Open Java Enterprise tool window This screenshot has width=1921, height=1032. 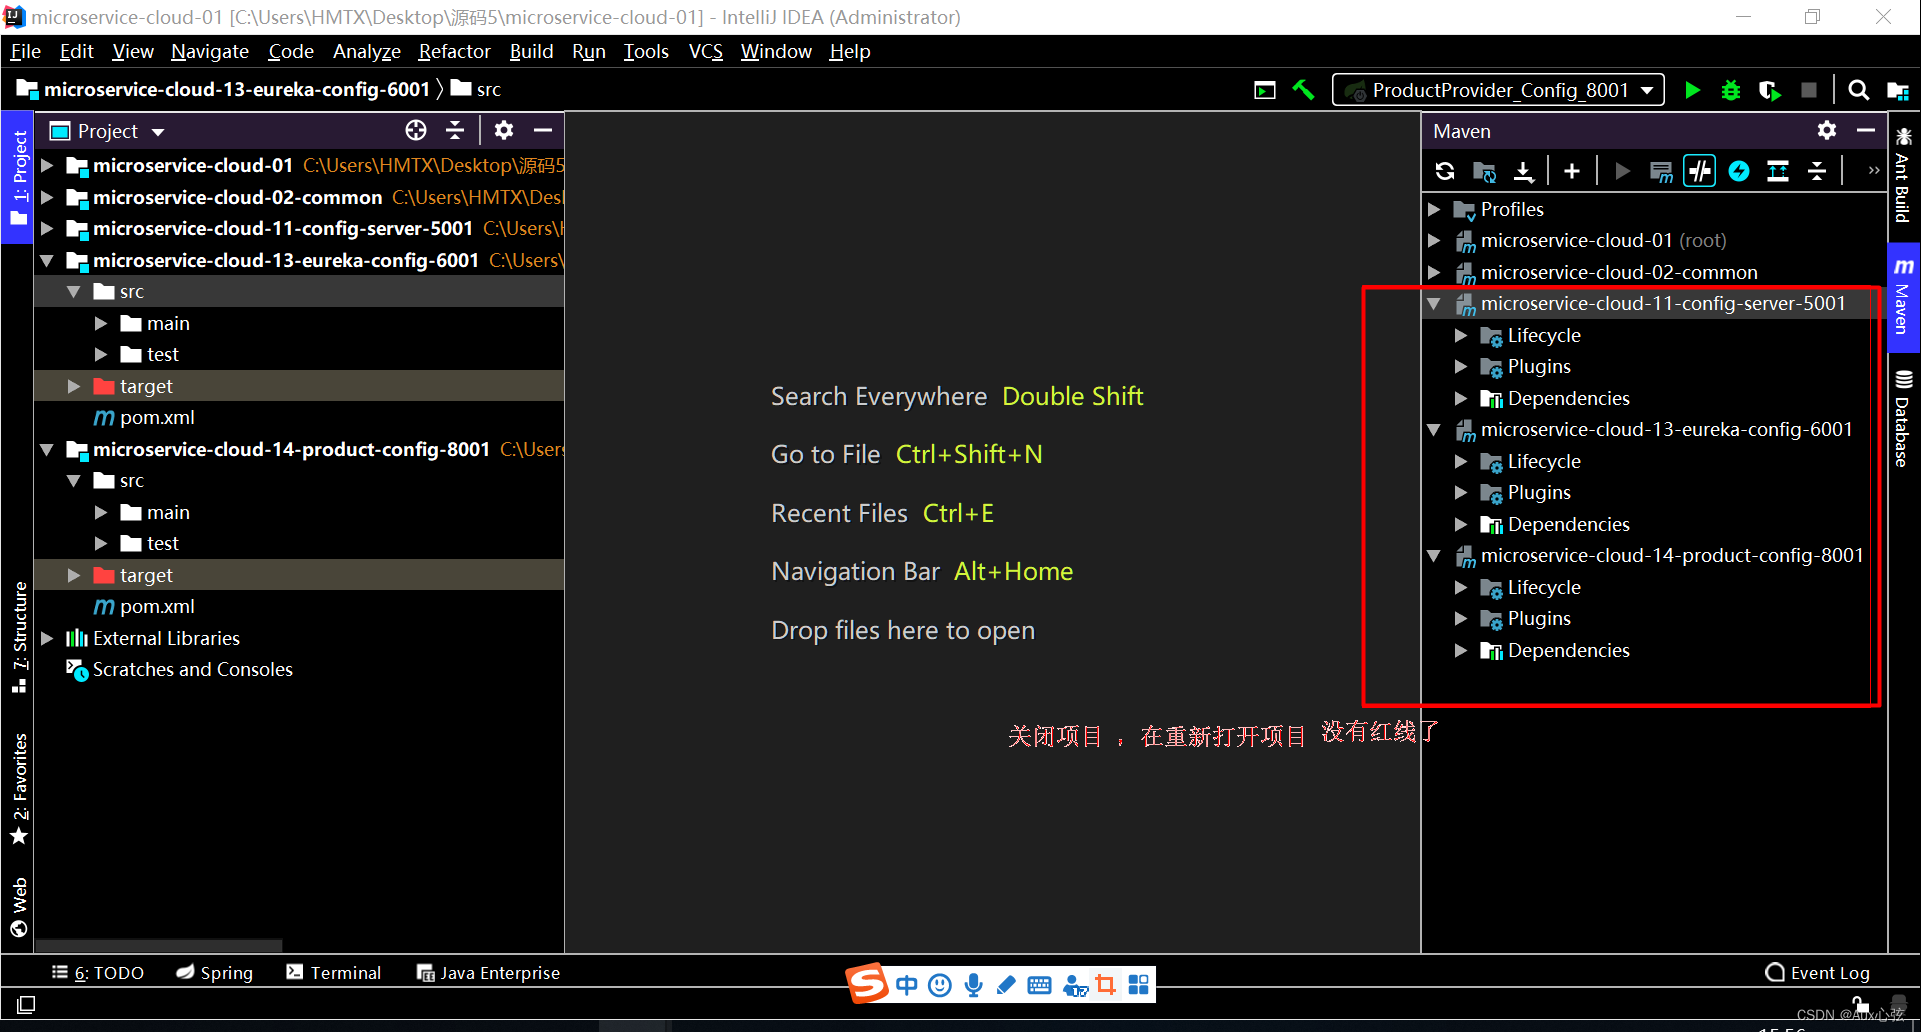tap(488, 973)
